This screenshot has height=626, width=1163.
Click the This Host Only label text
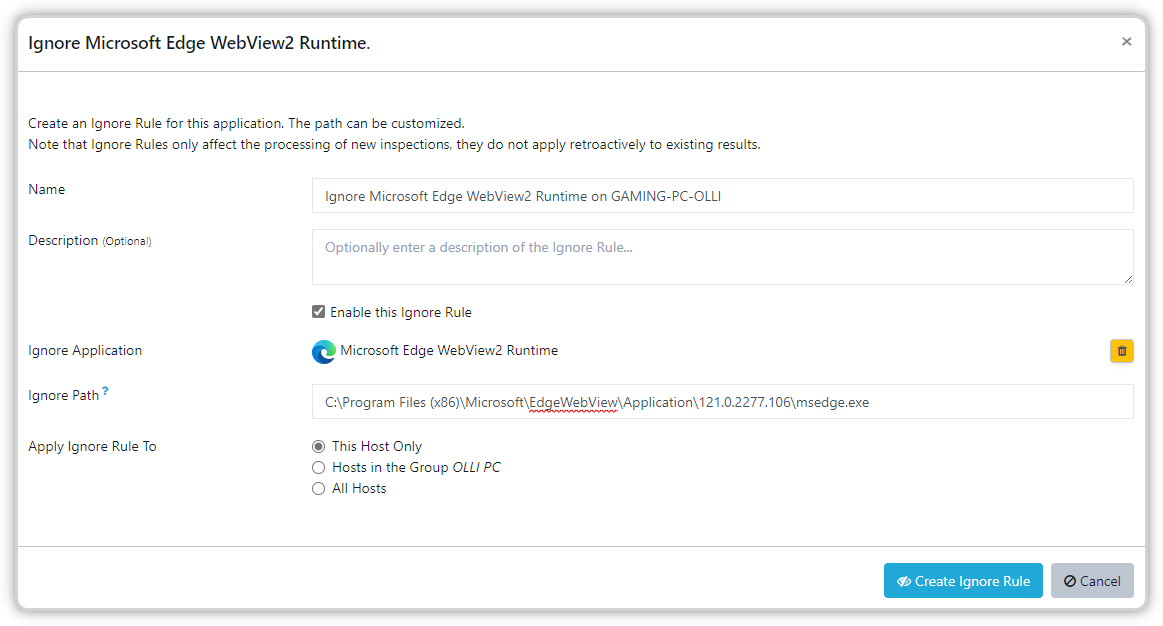(x=377, y=447)
